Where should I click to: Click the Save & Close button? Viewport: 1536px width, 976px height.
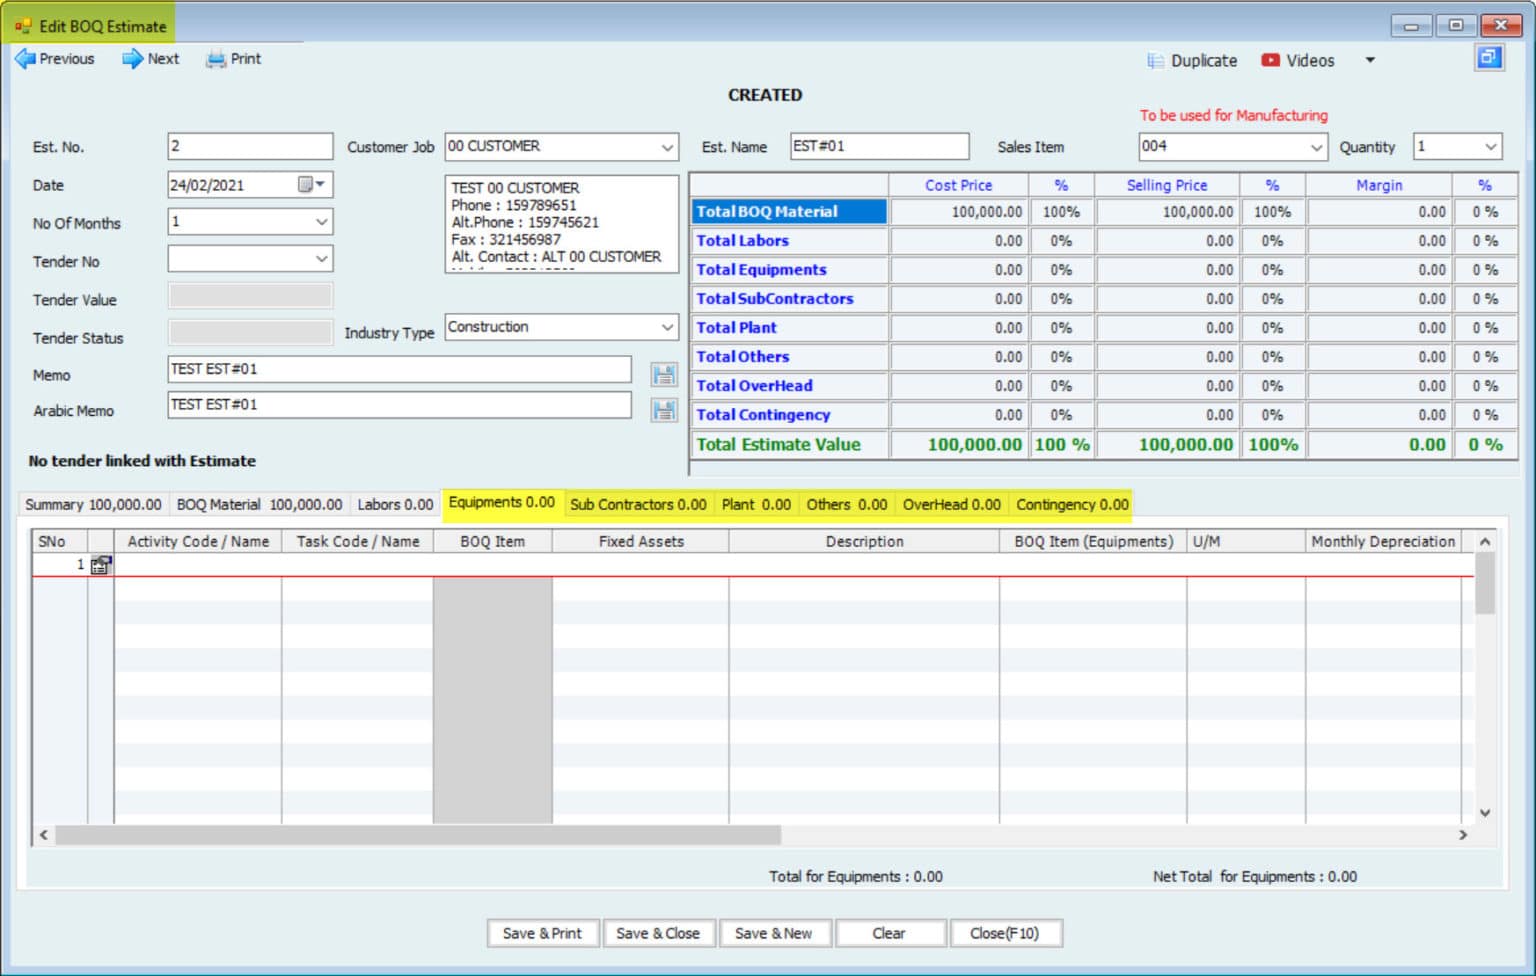pyautogui.click(x=658, y=933)
